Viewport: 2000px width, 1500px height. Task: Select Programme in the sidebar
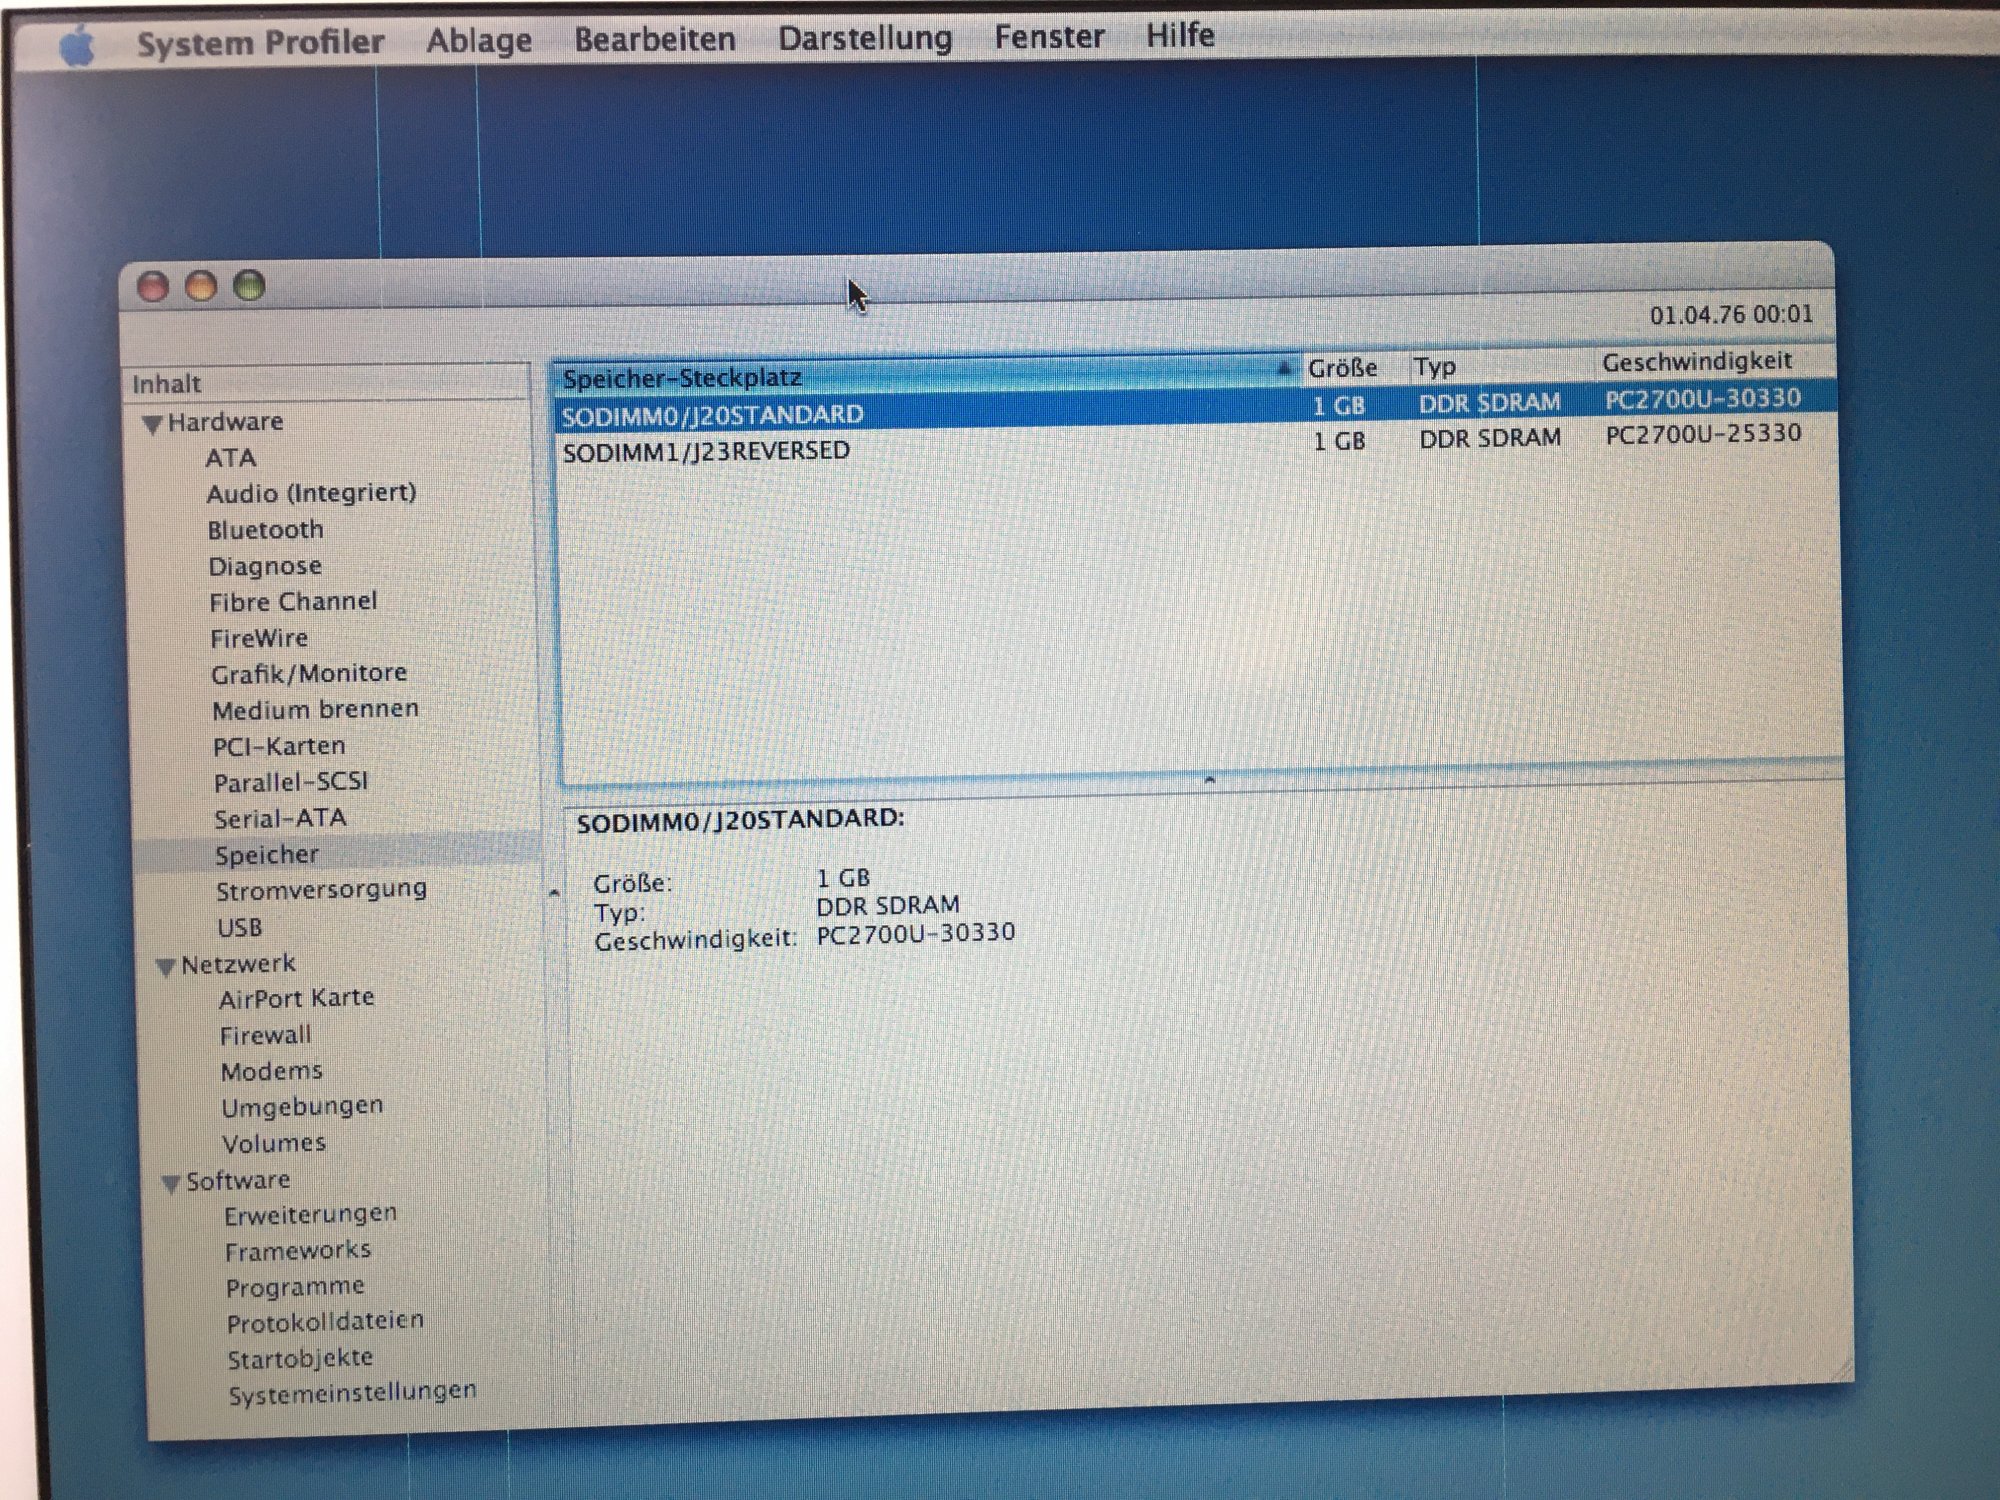point(295,1288)
